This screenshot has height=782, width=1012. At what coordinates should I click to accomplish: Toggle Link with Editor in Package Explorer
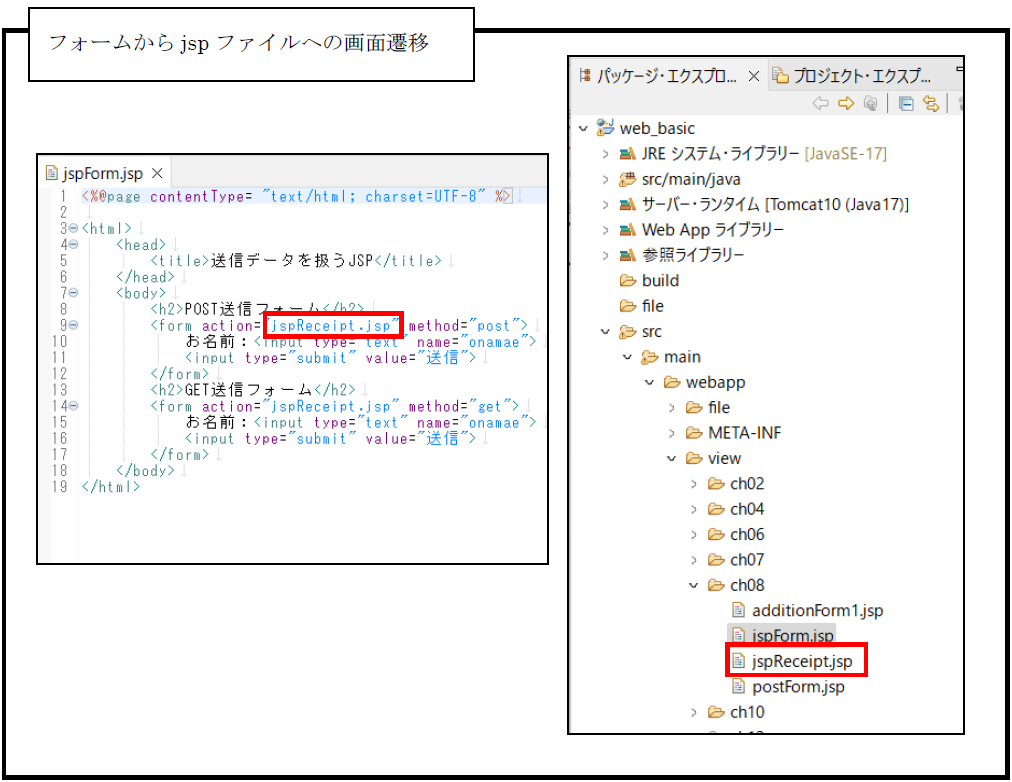pos(931,103)
